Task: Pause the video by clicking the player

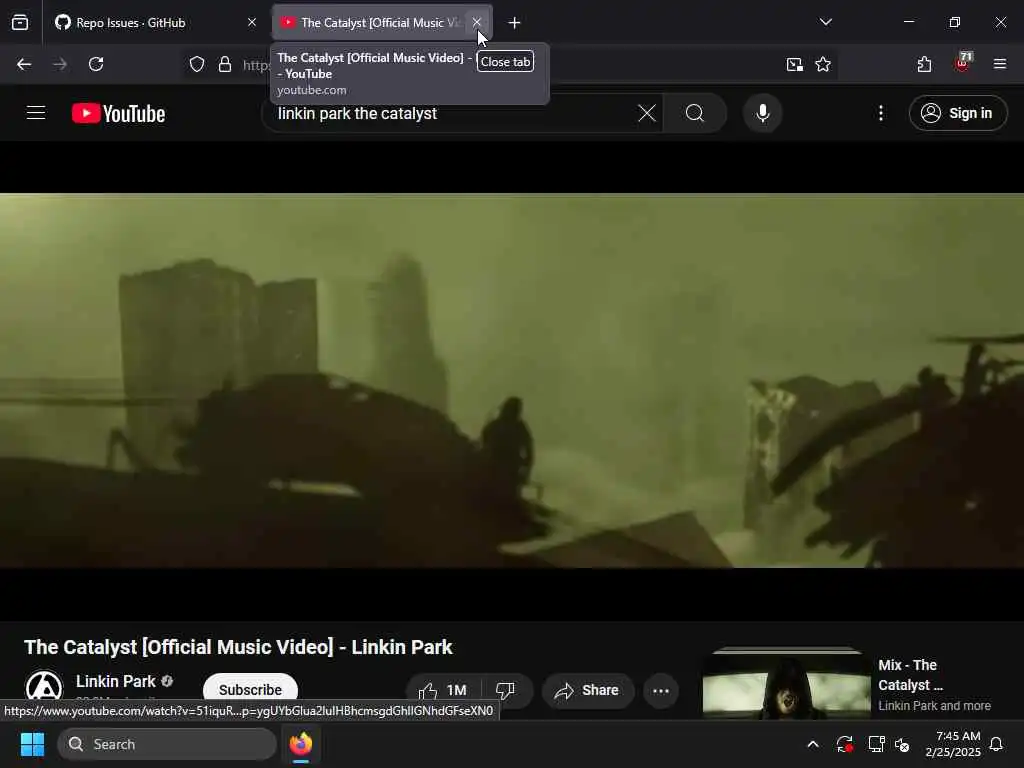Action: 512,380
